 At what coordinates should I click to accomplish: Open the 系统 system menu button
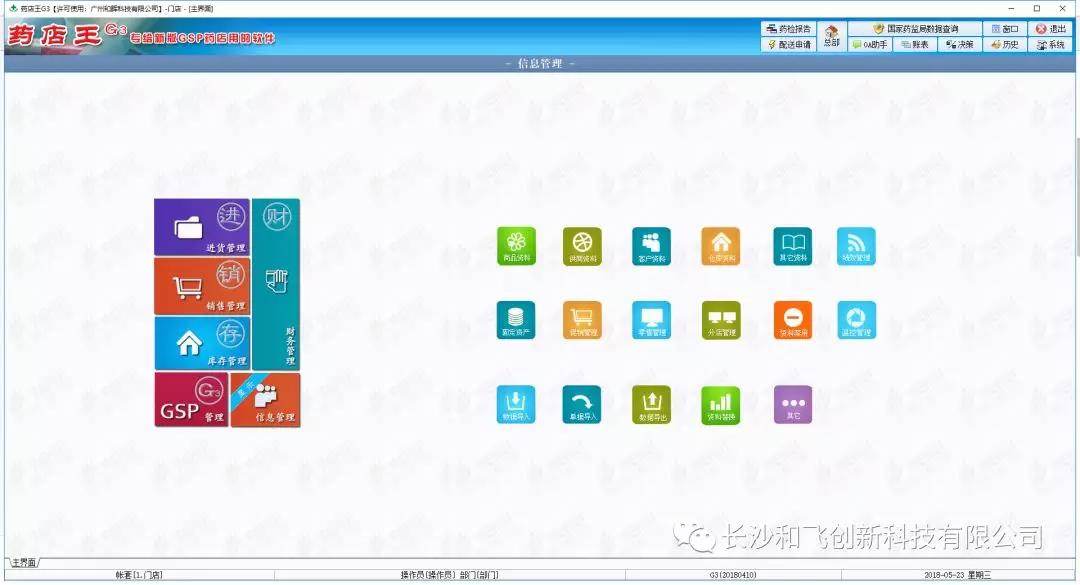(x=1051, y=44)
